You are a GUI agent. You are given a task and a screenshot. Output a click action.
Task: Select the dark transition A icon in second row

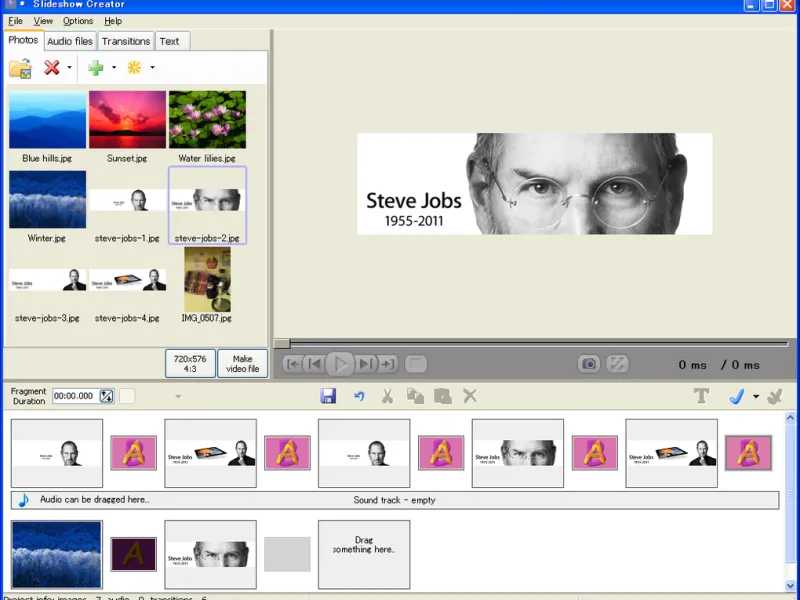point(134,554)
